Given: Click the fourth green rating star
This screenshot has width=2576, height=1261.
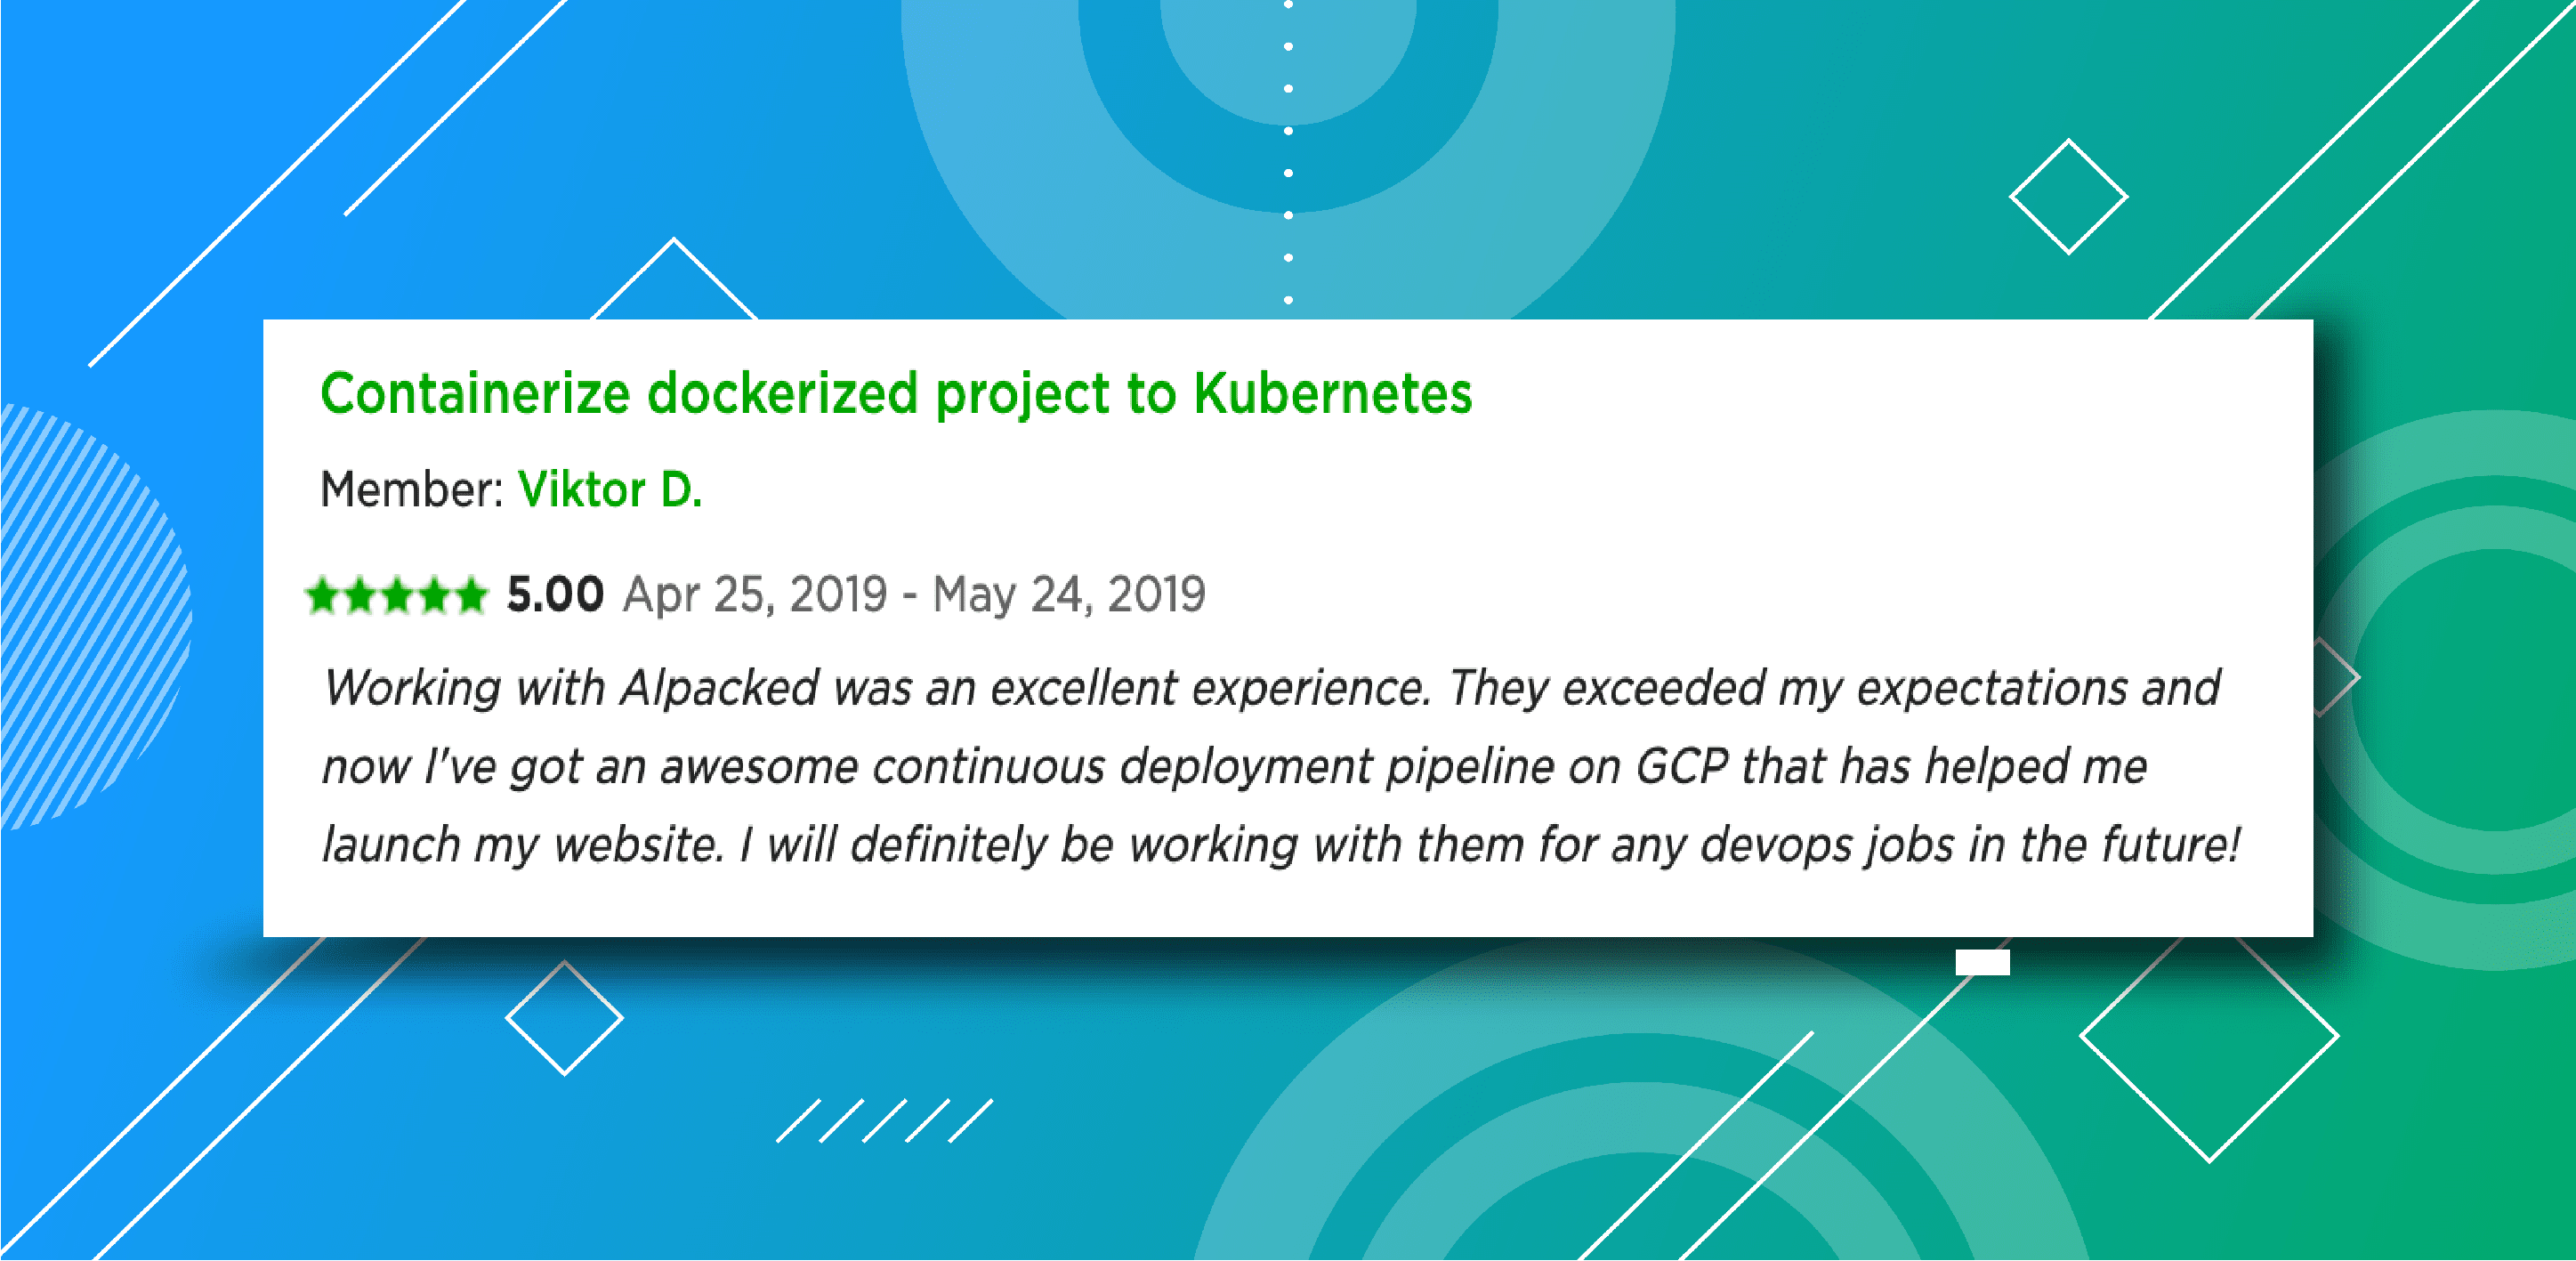Looking at the screenshot, I should 434,596.
